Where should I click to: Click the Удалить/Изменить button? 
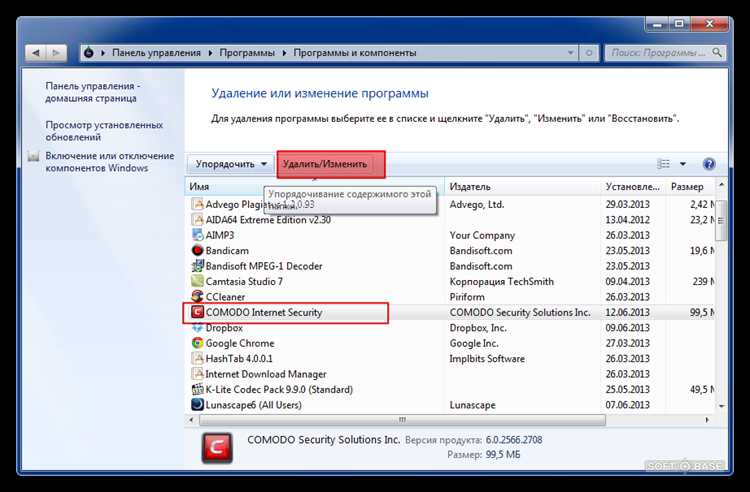(x=331, y=164)
